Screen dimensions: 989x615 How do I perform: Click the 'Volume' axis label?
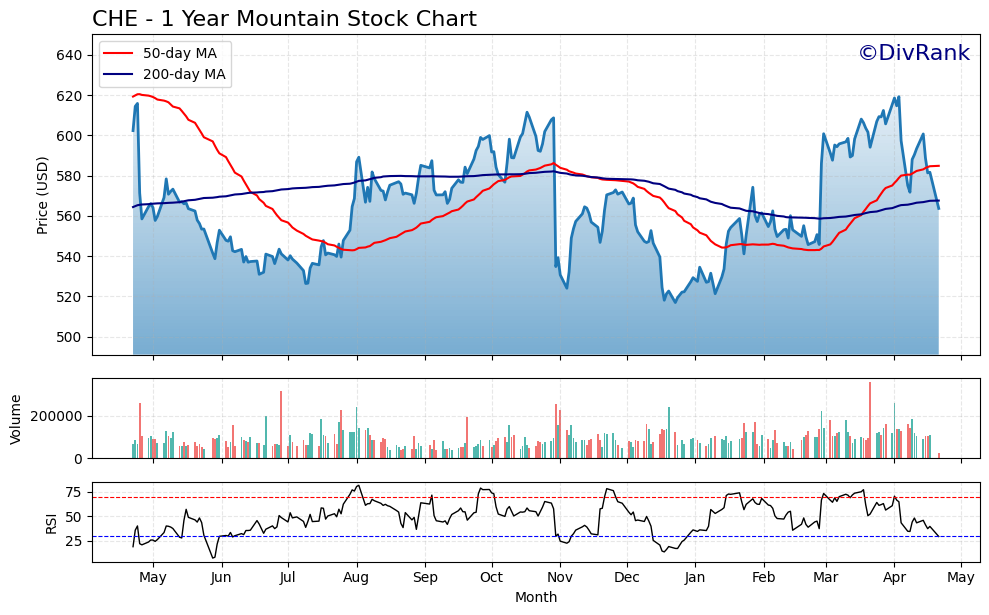coord(16,419)
